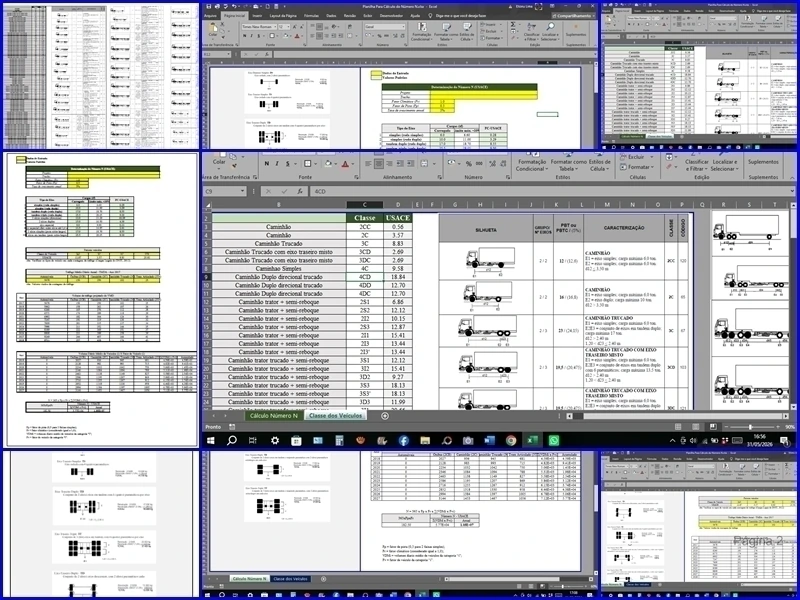Click Cancel entry X beside center formula bar

click(268, 191)
